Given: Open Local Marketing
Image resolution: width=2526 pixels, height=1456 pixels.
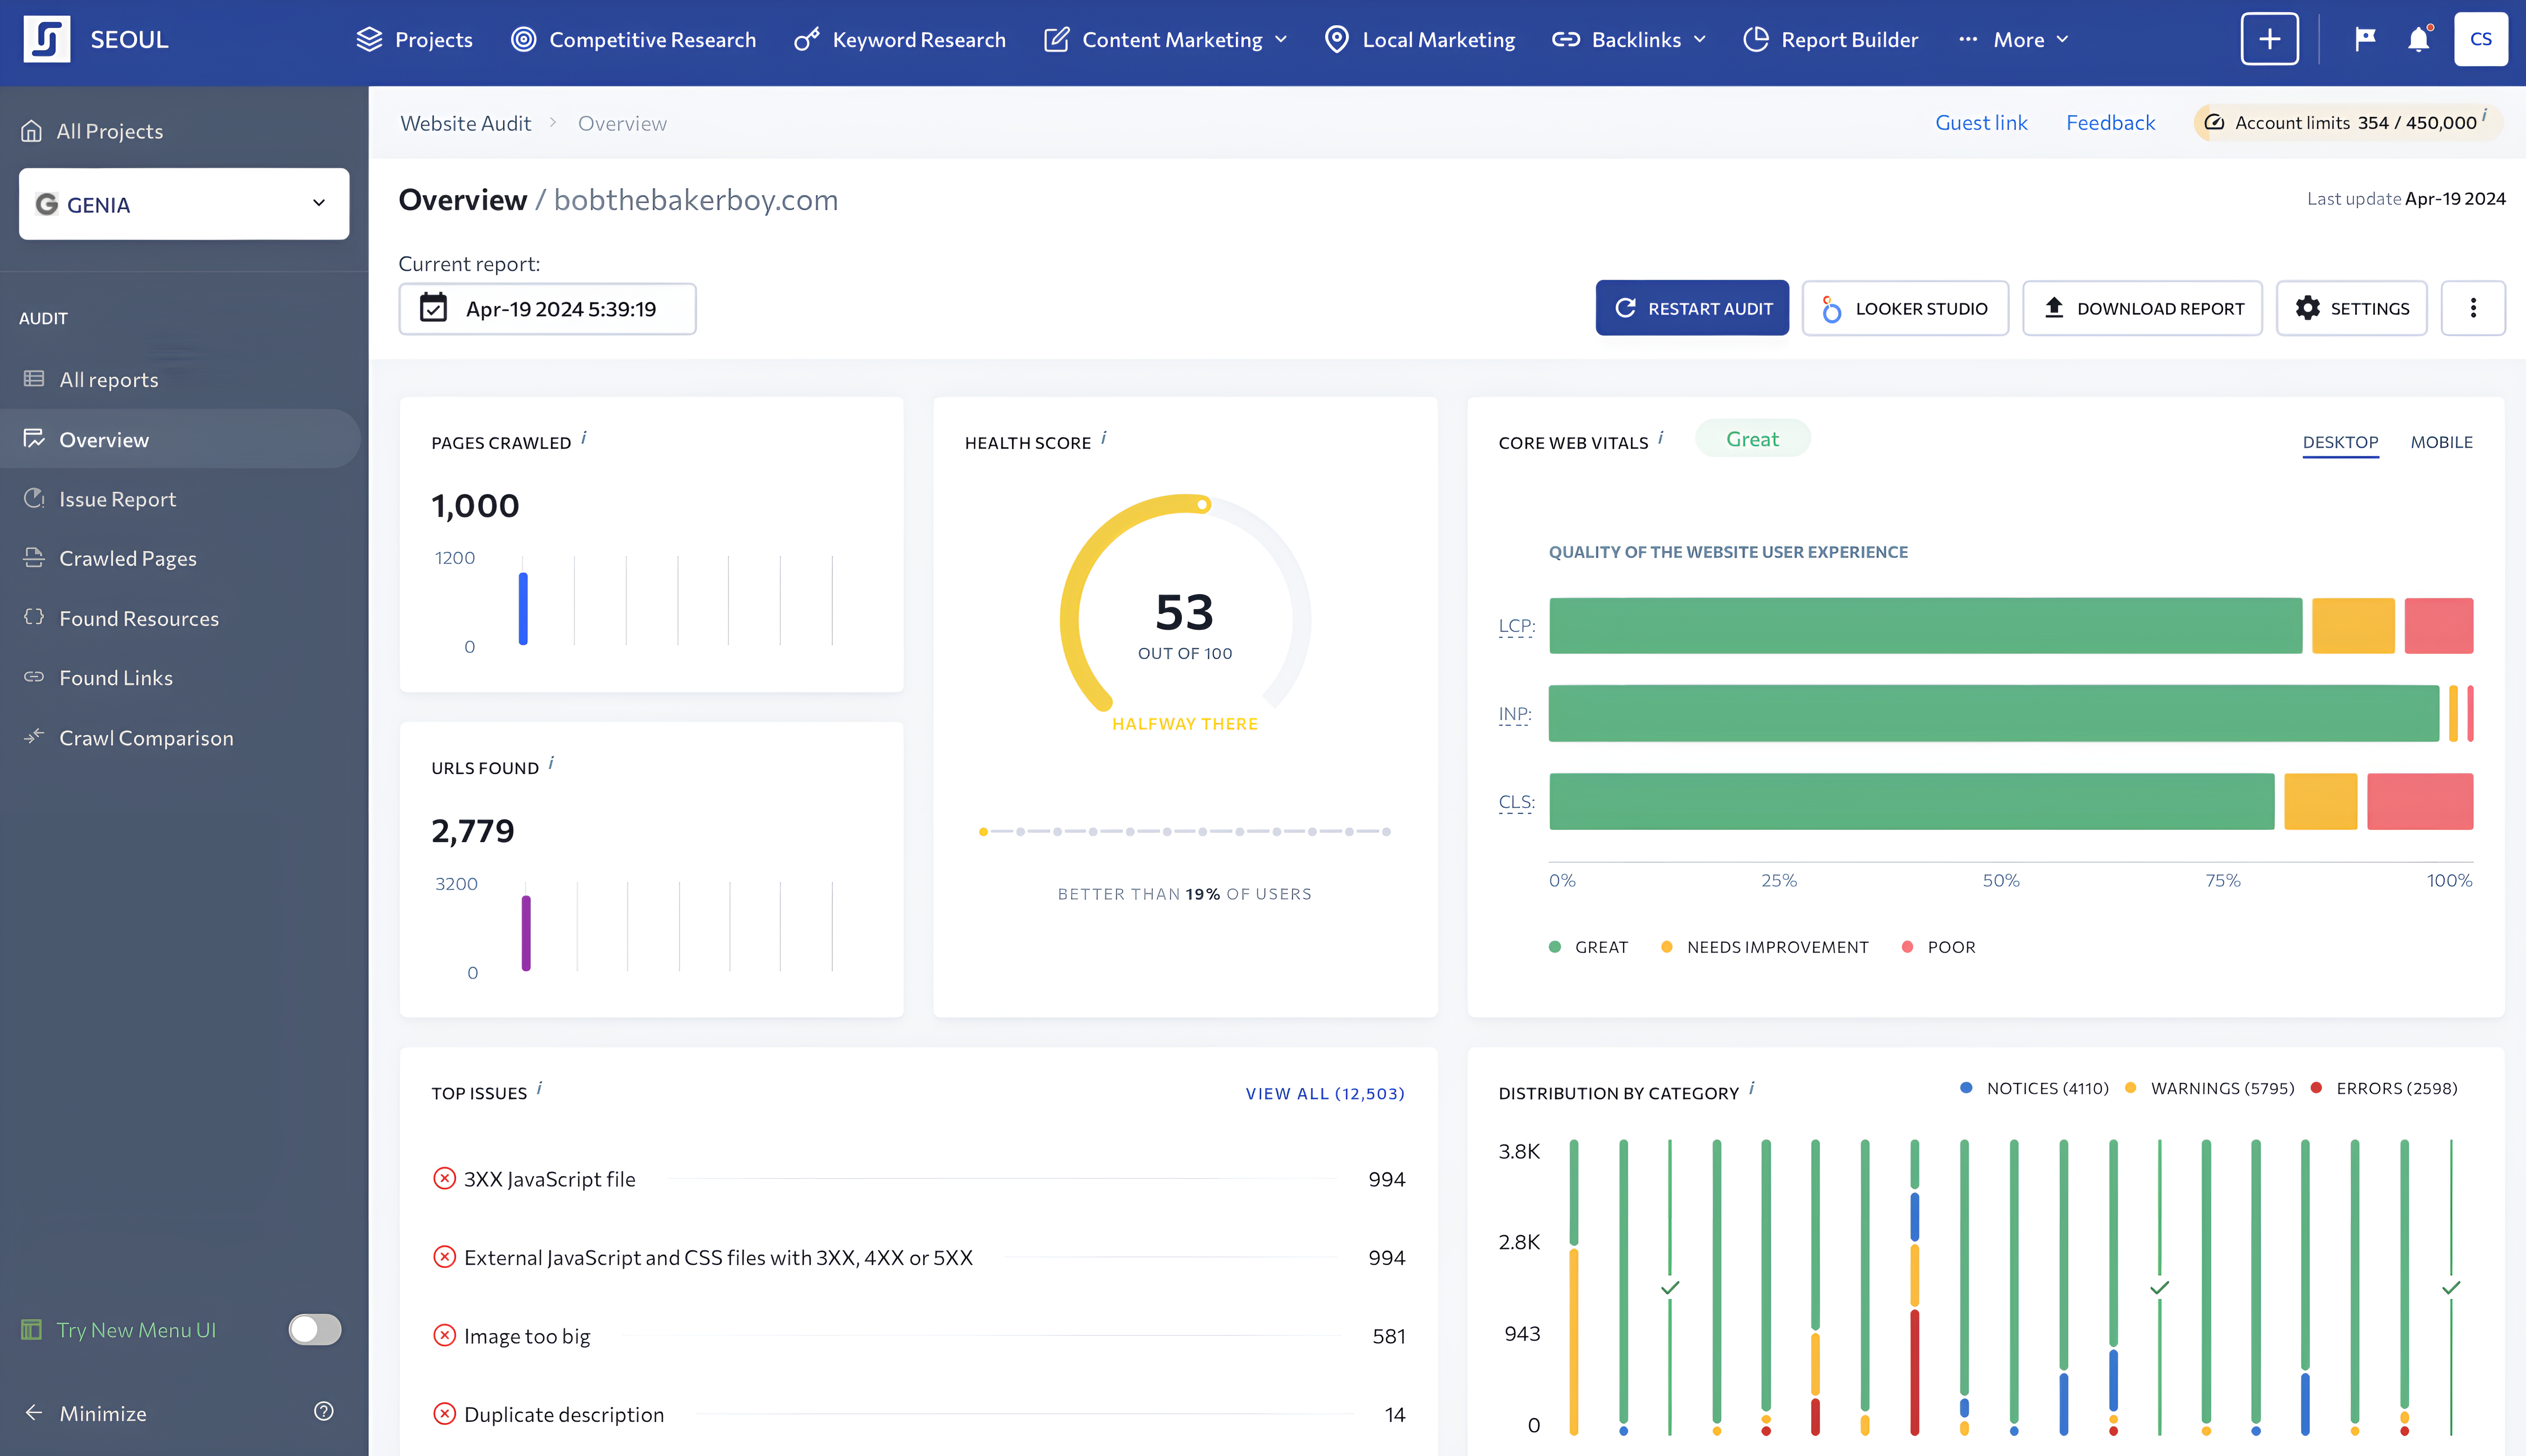Looking at the screenshot, I should tap(1420, 39).
